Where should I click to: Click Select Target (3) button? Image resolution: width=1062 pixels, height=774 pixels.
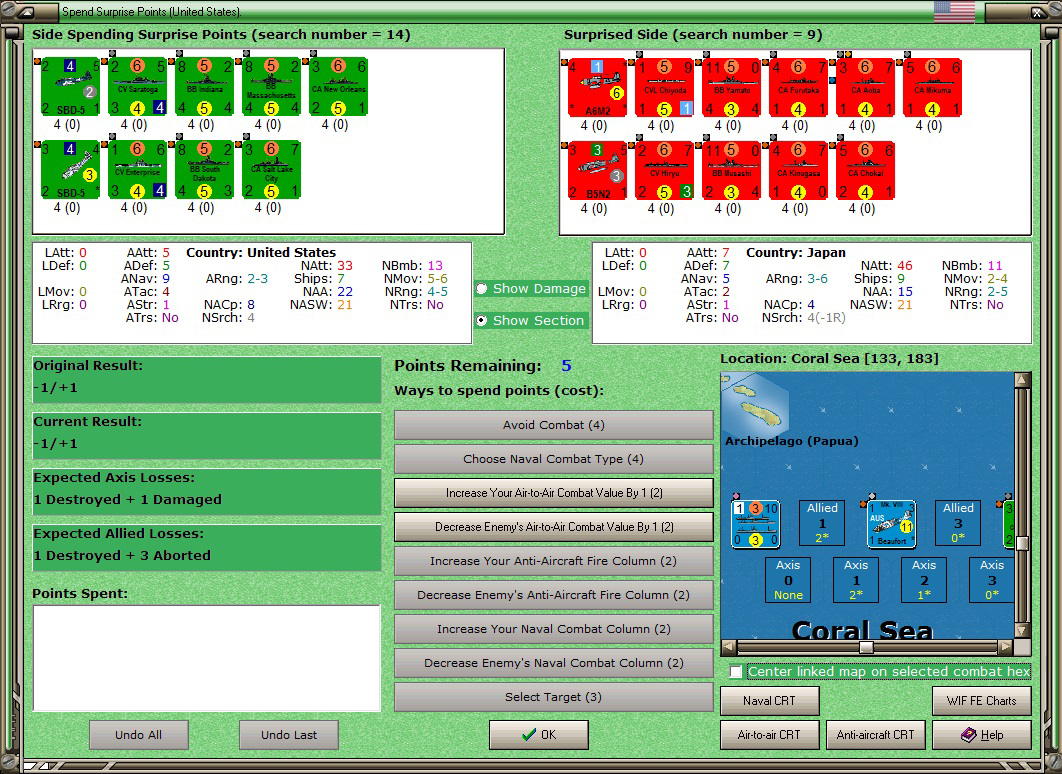tap(553, 697)
